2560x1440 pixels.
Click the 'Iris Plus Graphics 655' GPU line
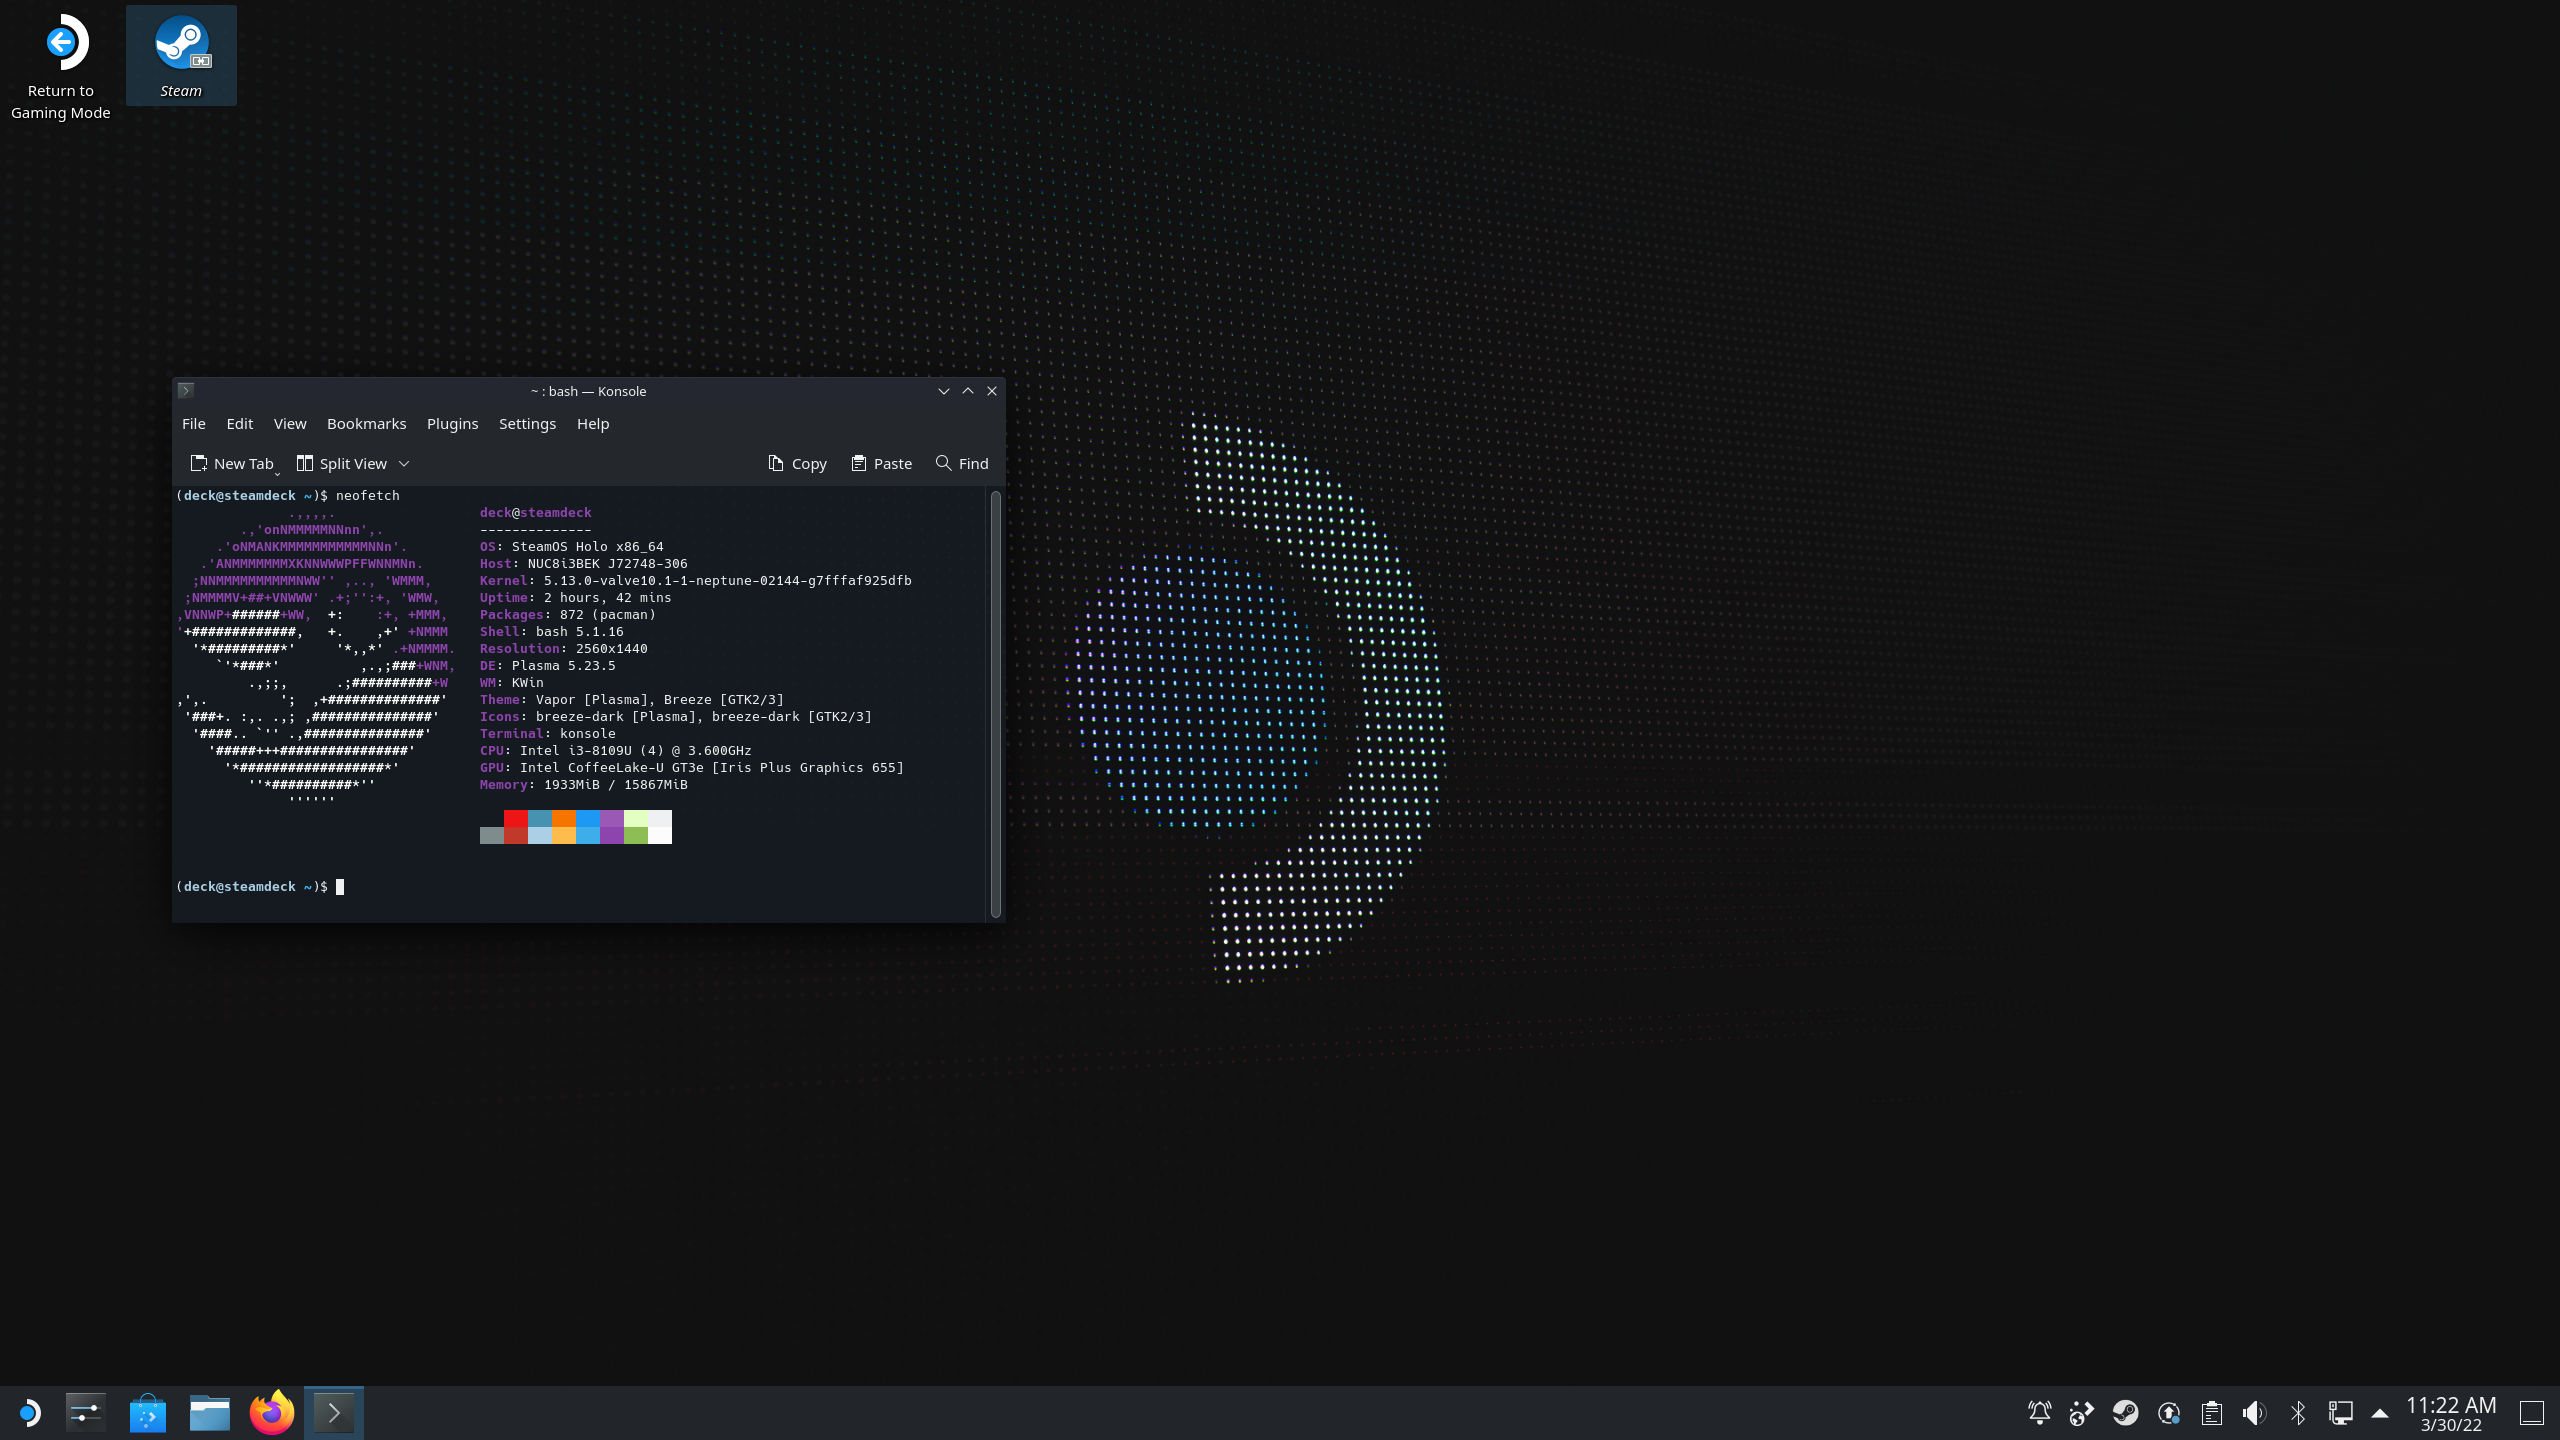tap(692, 768)
